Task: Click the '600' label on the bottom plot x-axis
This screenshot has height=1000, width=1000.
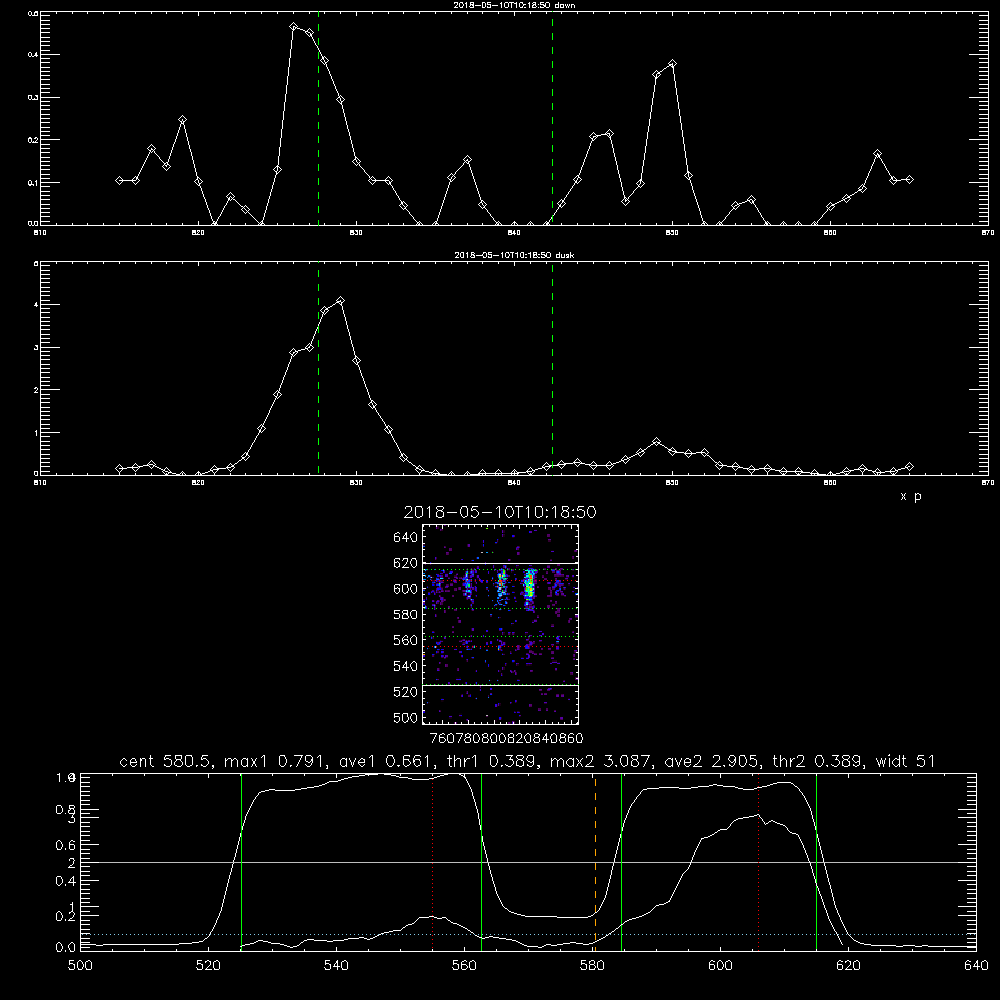Action: click(x=720, y=966)
